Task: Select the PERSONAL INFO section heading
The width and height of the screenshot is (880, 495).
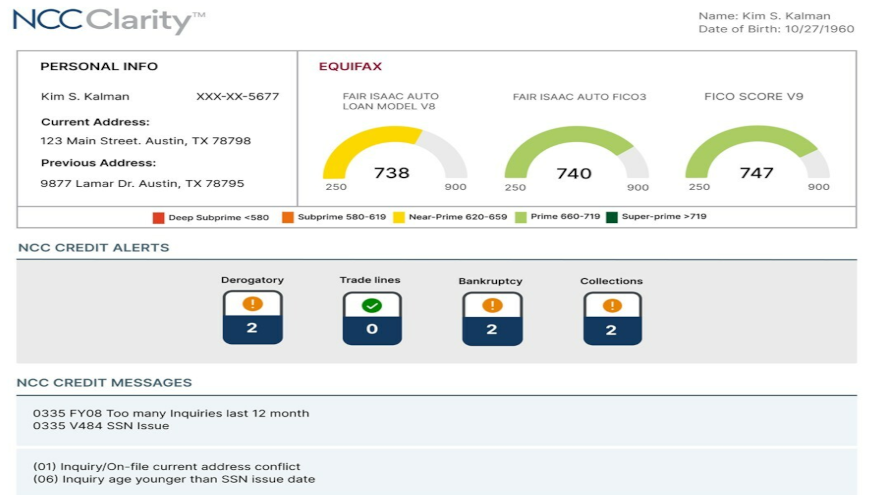Action: point(99,67)
